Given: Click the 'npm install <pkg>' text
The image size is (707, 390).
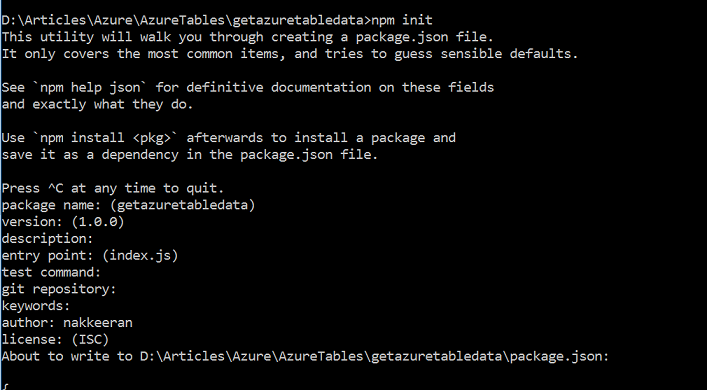Looking at the screenshot, I should (106, 138).
